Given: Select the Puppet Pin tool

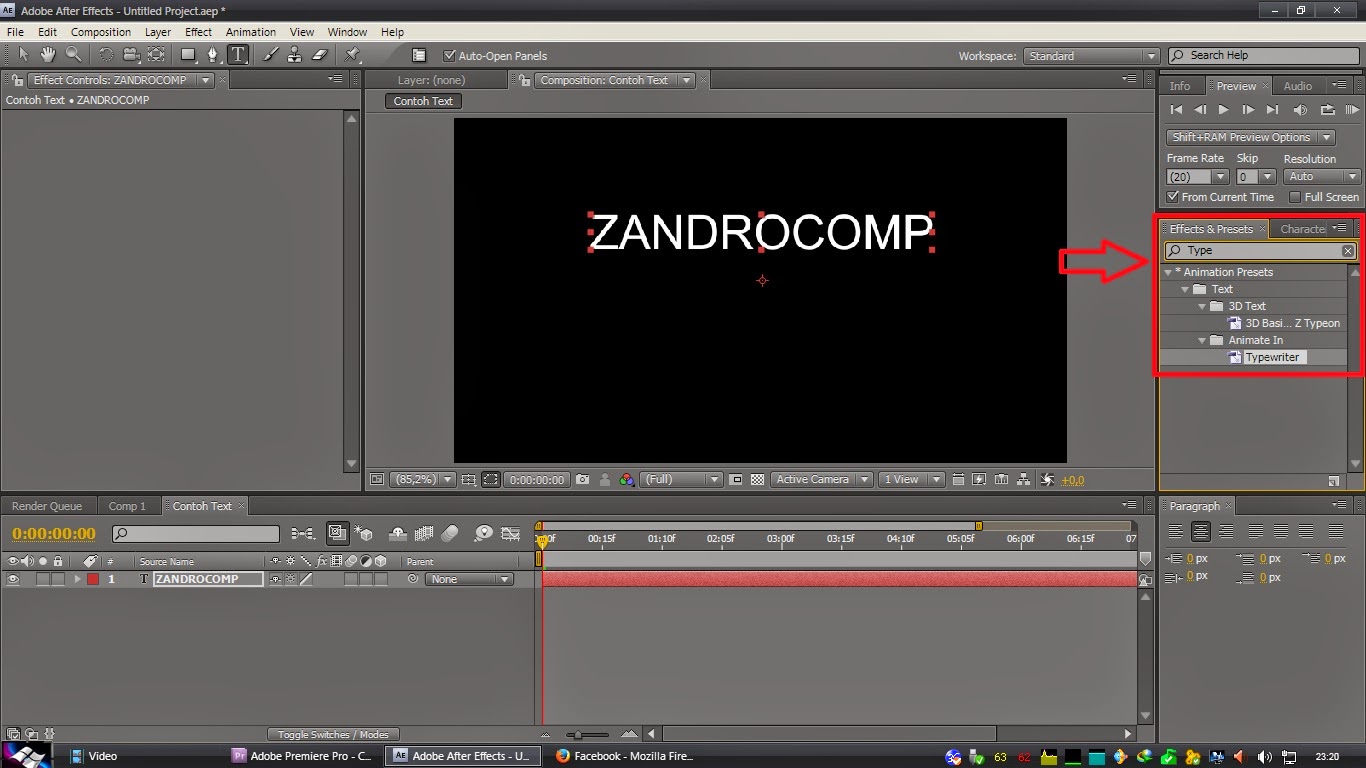Looking at the screenshot, I should click(x=353, y=55).
